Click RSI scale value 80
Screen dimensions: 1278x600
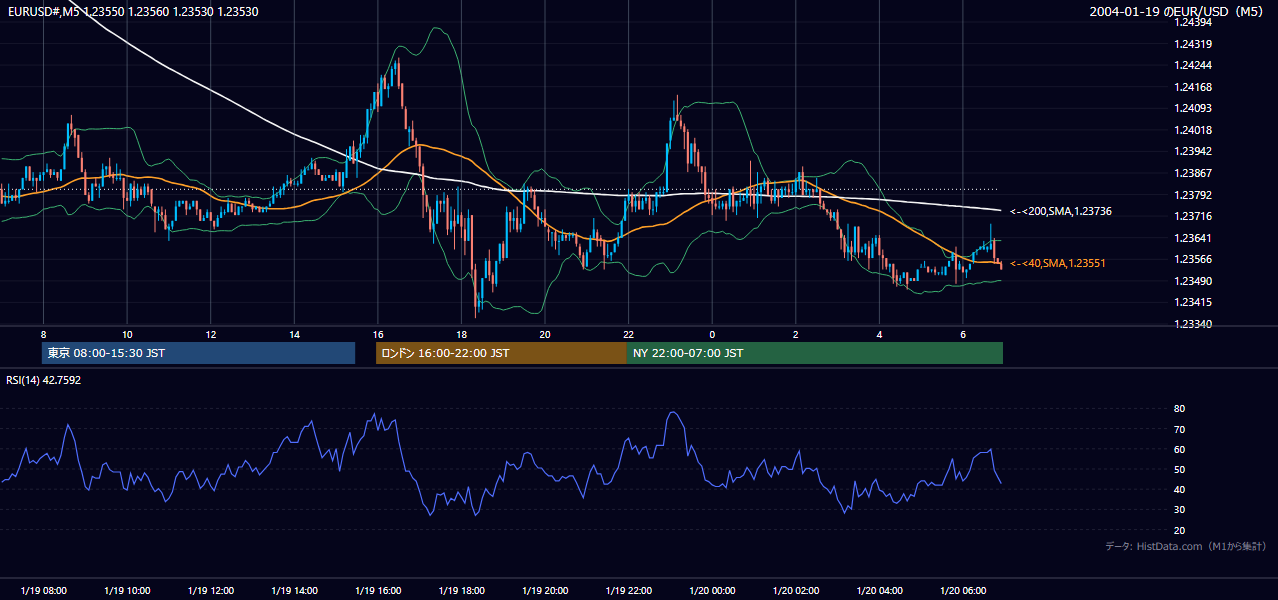[1180, 409]
